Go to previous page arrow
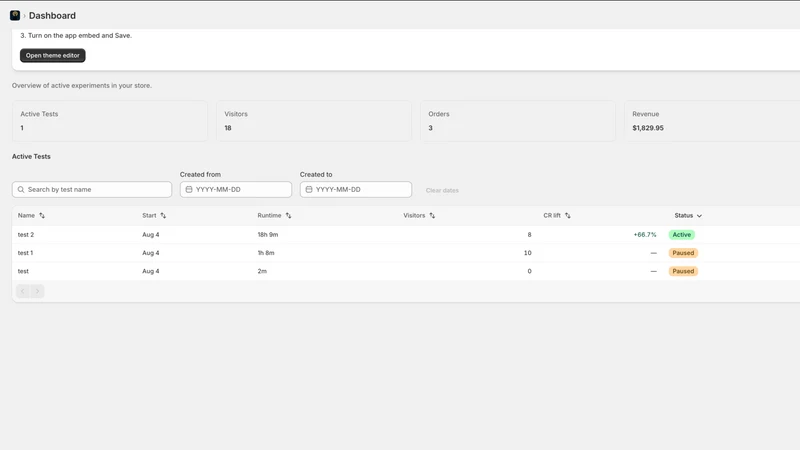The height and width of the screenshot is (450, 800). 22,291
